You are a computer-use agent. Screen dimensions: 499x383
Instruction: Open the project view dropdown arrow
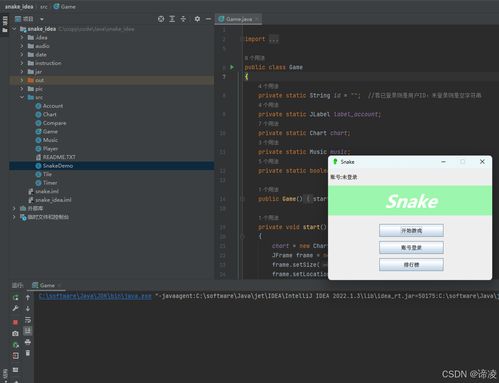click(x=42, y=19)
